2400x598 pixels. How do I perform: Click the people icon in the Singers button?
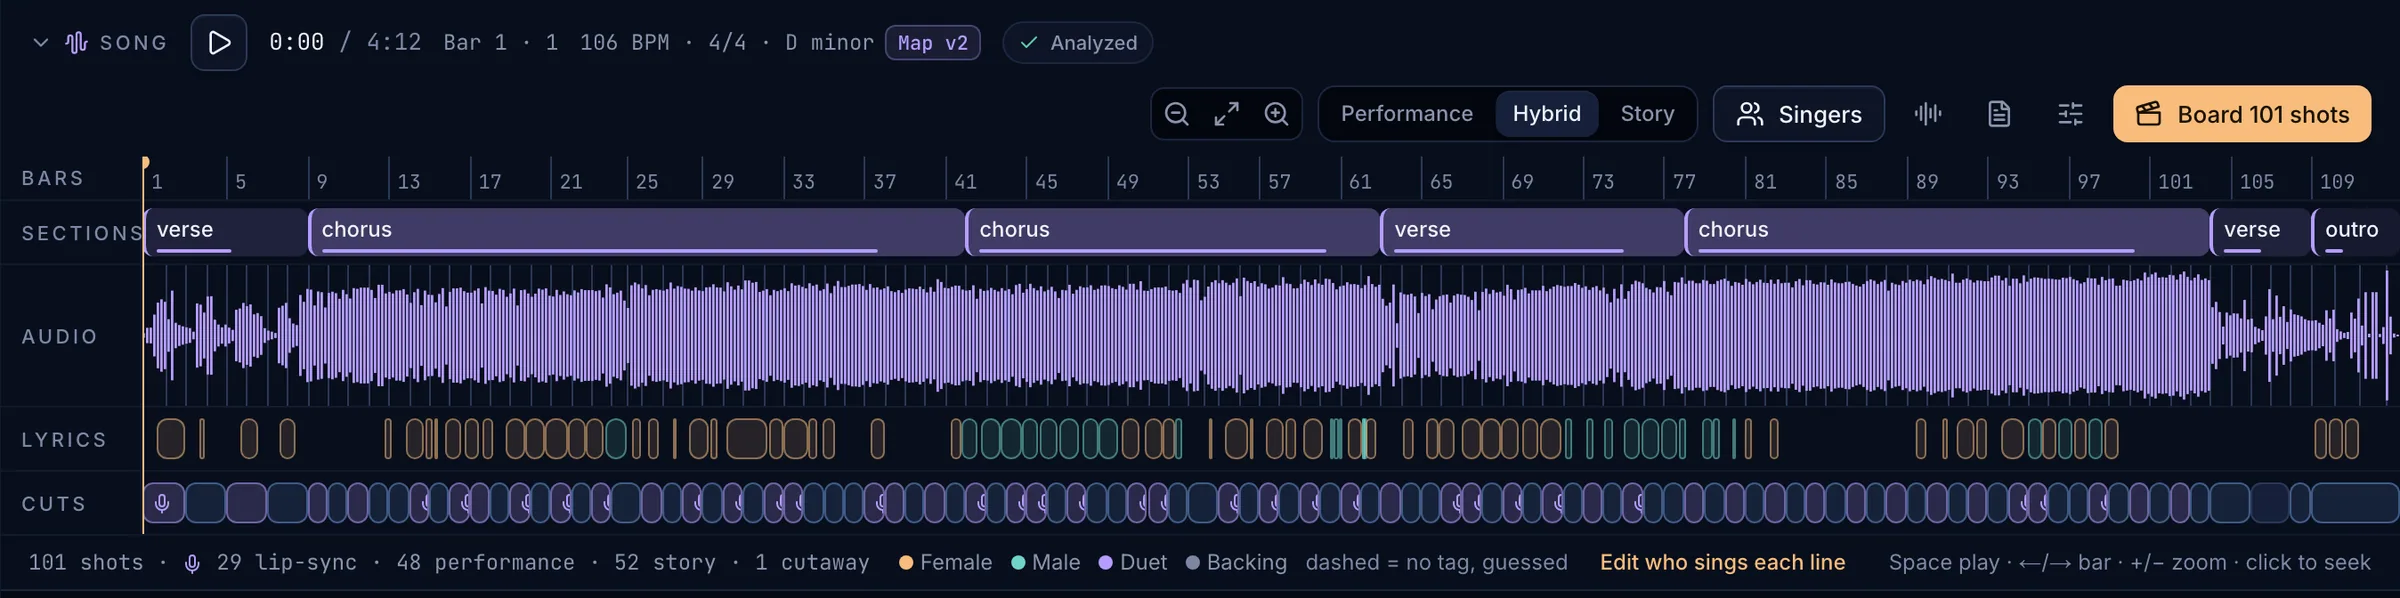click(x=1750, y=114)
